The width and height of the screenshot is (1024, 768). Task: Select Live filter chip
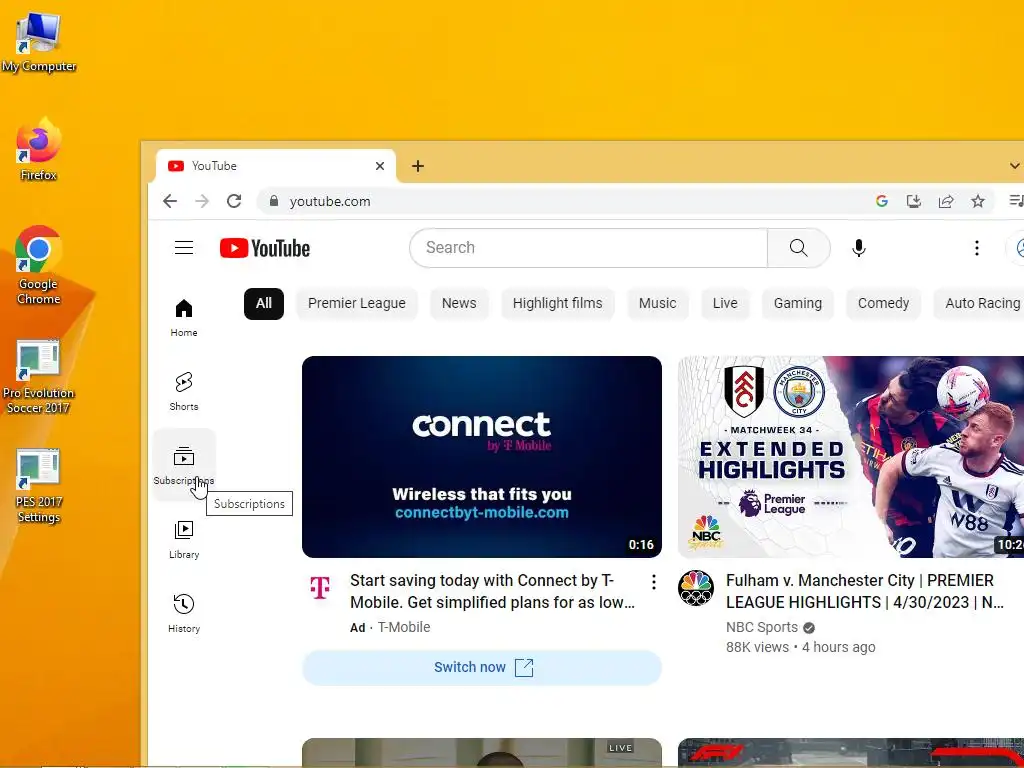coord(725,304)
